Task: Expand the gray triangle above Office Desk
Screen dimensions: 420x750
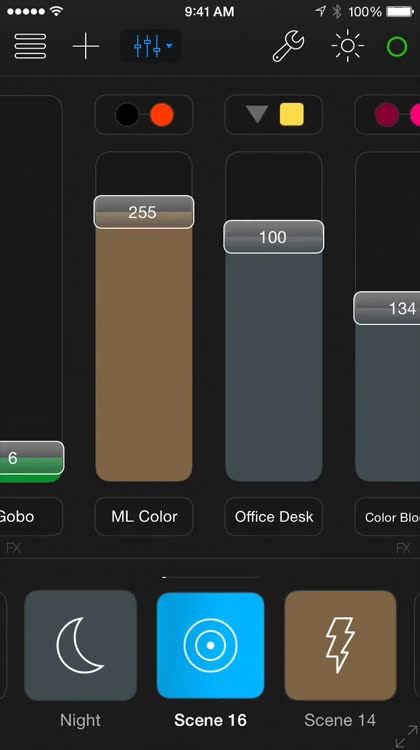Action: click(257, 114)
